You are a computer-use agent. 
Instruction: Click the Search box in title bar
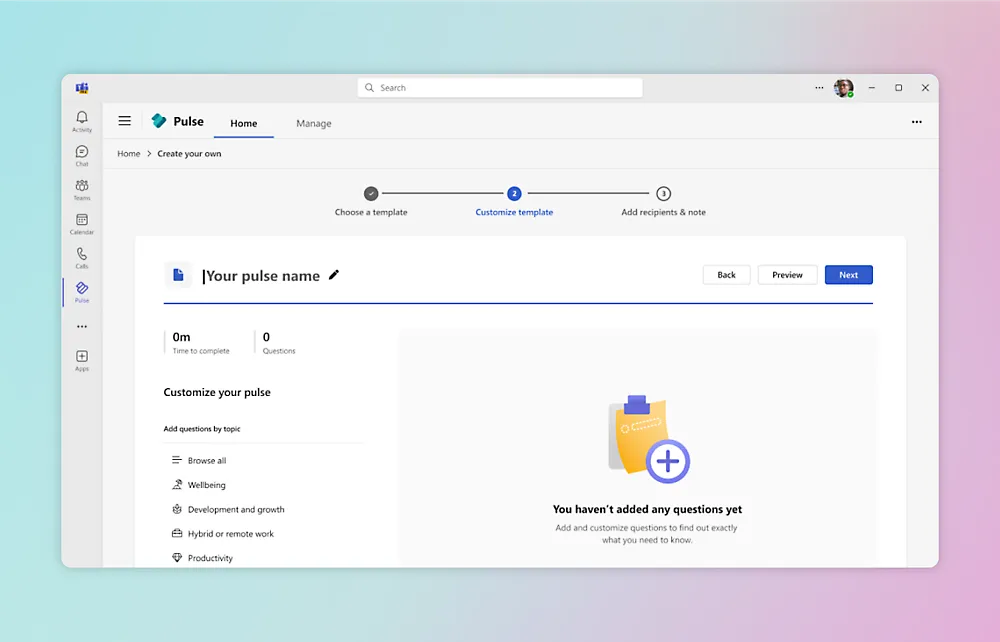[500, 88]
